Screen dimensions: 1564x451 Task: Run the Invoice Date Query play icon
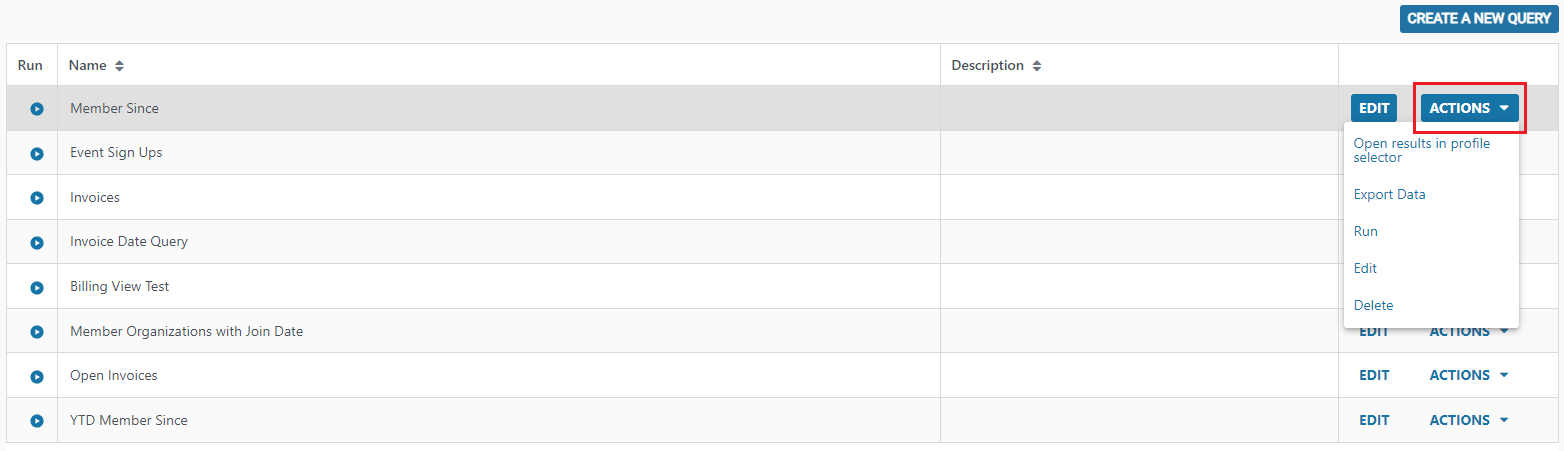tap(37, 243)
